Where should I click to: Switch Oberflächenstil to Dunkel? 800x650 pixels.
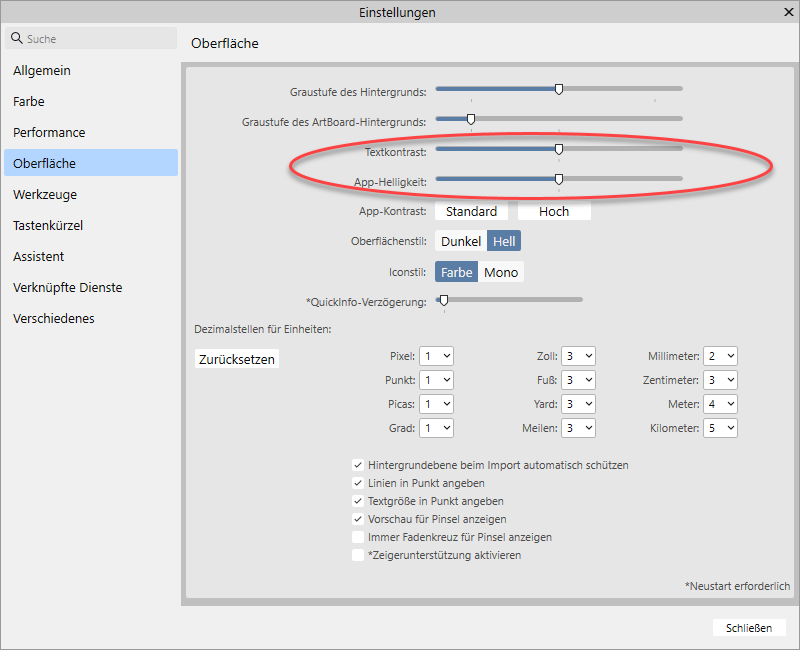tap(461, 241)
